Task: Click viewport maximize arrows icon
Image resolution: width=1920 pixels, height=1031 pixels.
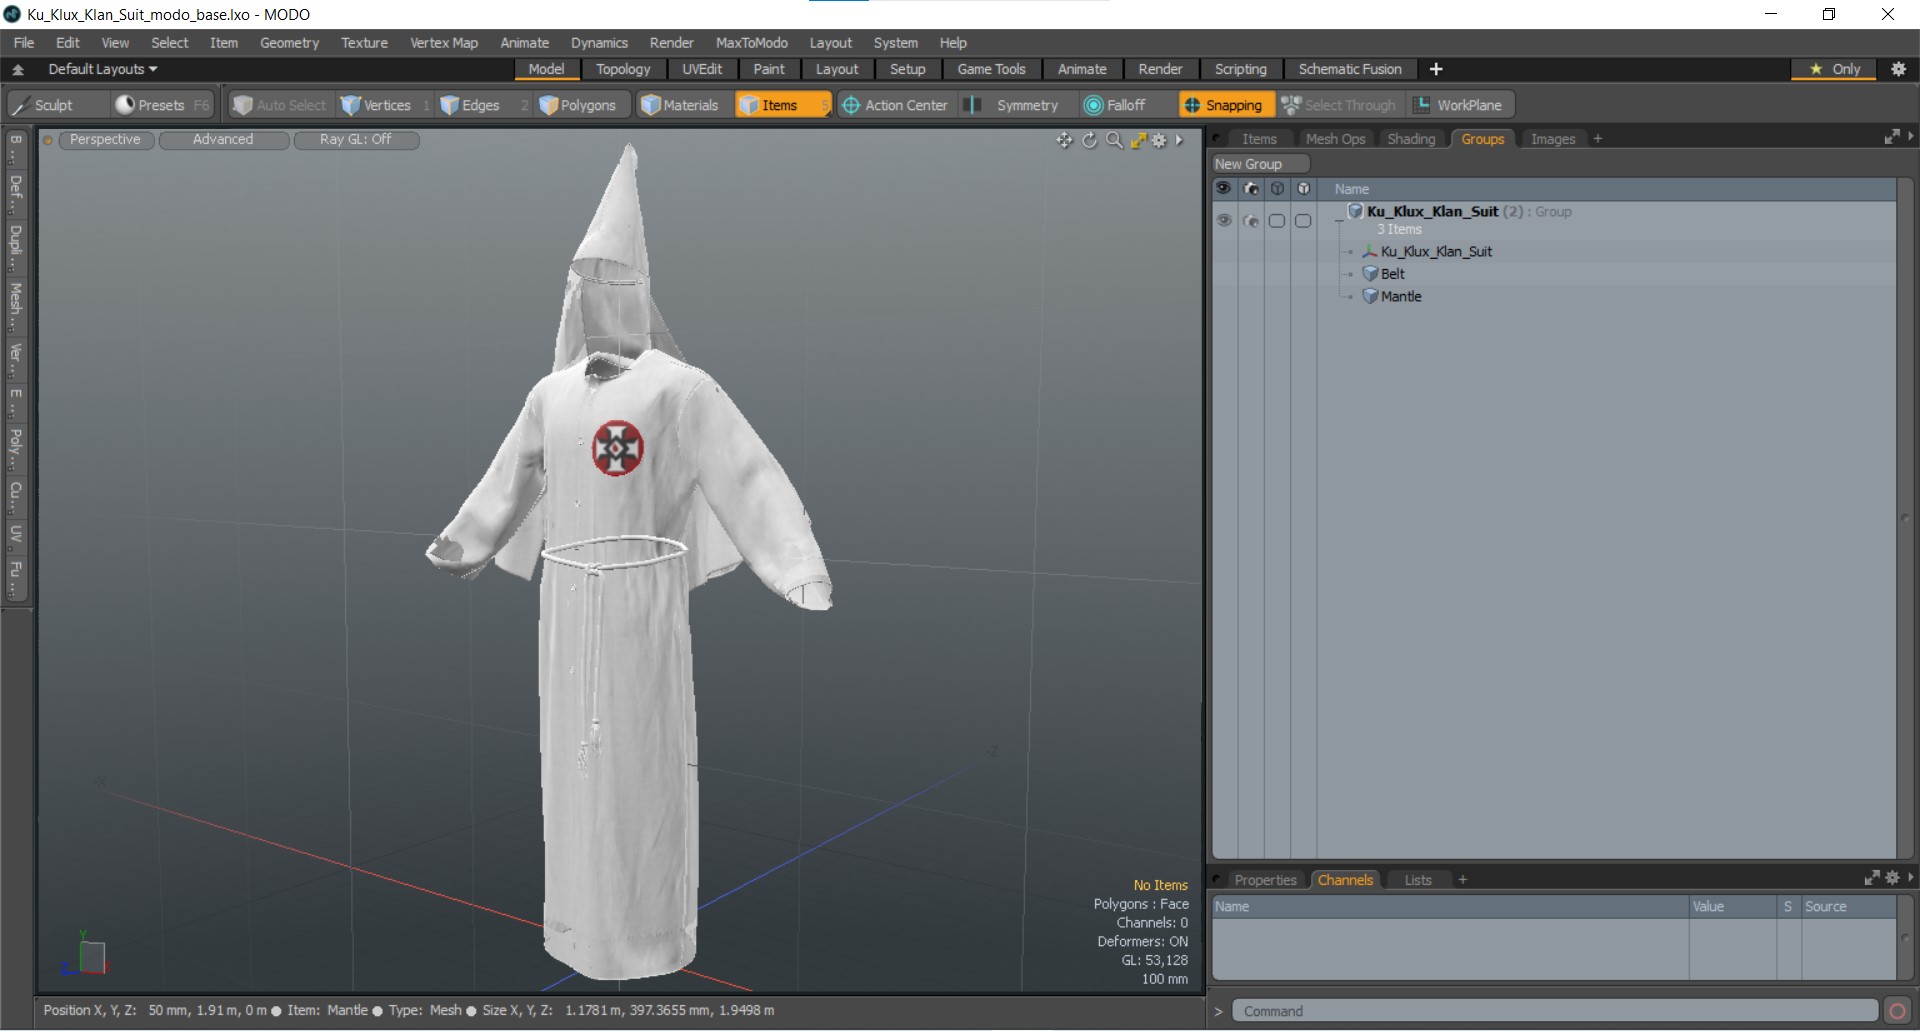Action: (1138, 140)
